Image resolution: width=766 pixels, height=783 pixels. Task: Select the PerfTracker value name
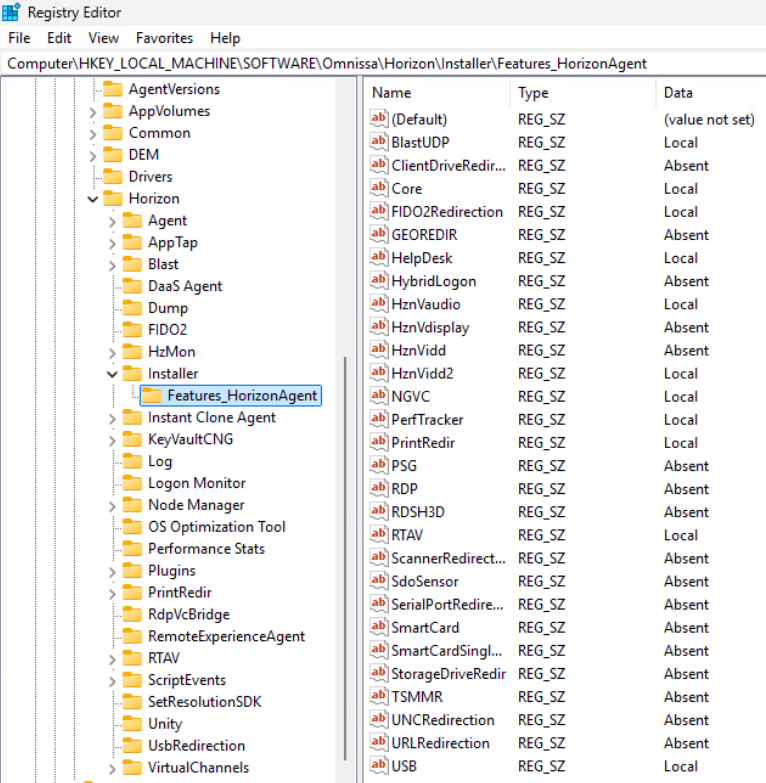[x=427, y=419]
